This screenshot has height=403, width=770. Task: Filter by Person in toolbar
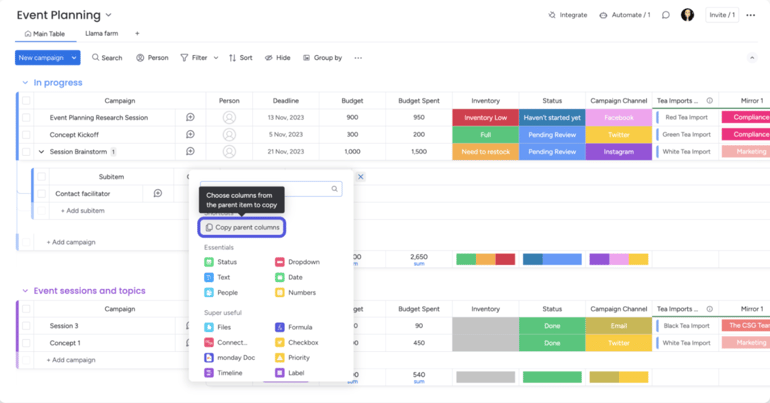(152, 58)
